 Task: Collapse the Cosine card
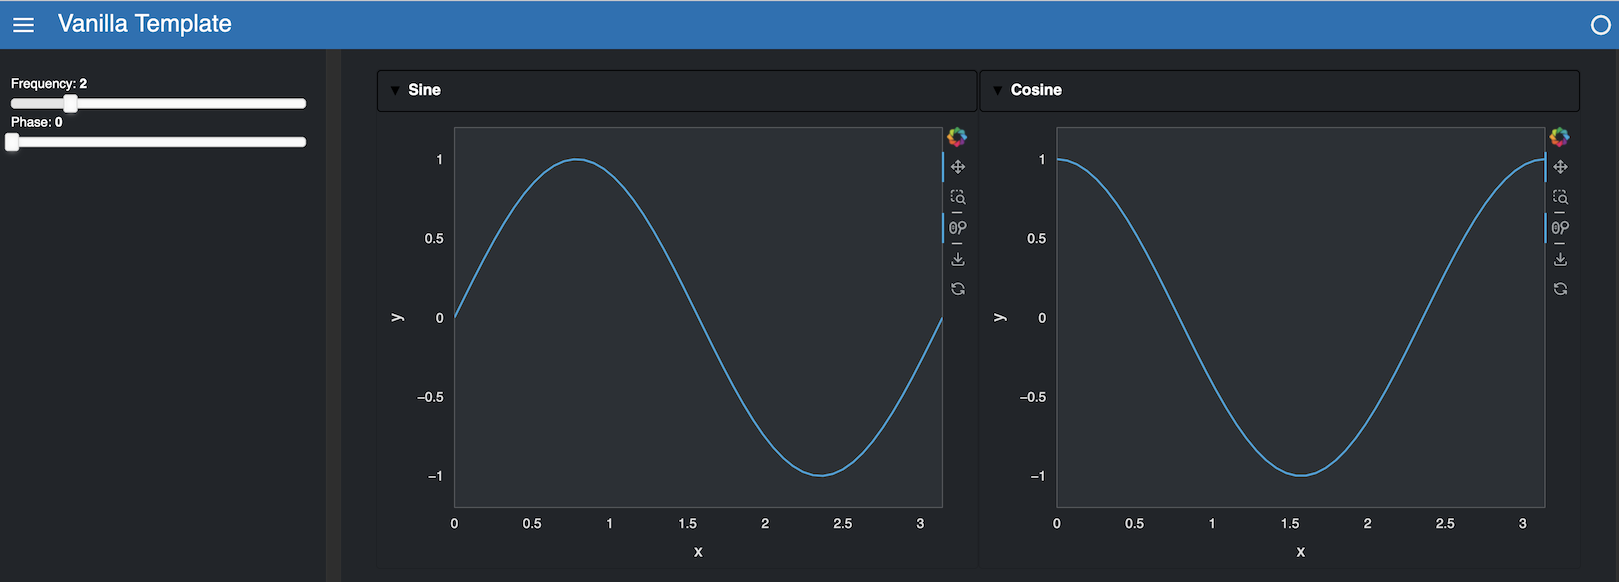pos(997,90)
